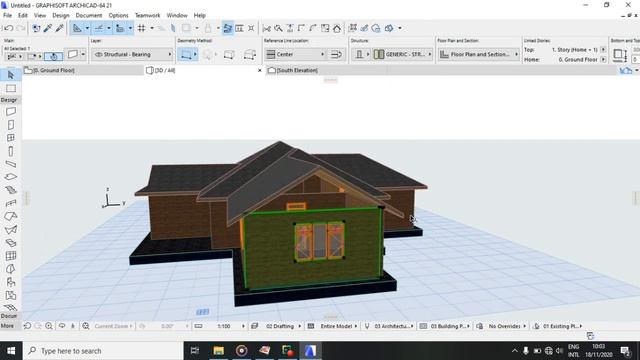Select the Column tool in toolbox
This screenshot has height=360, width=640.
11,151
